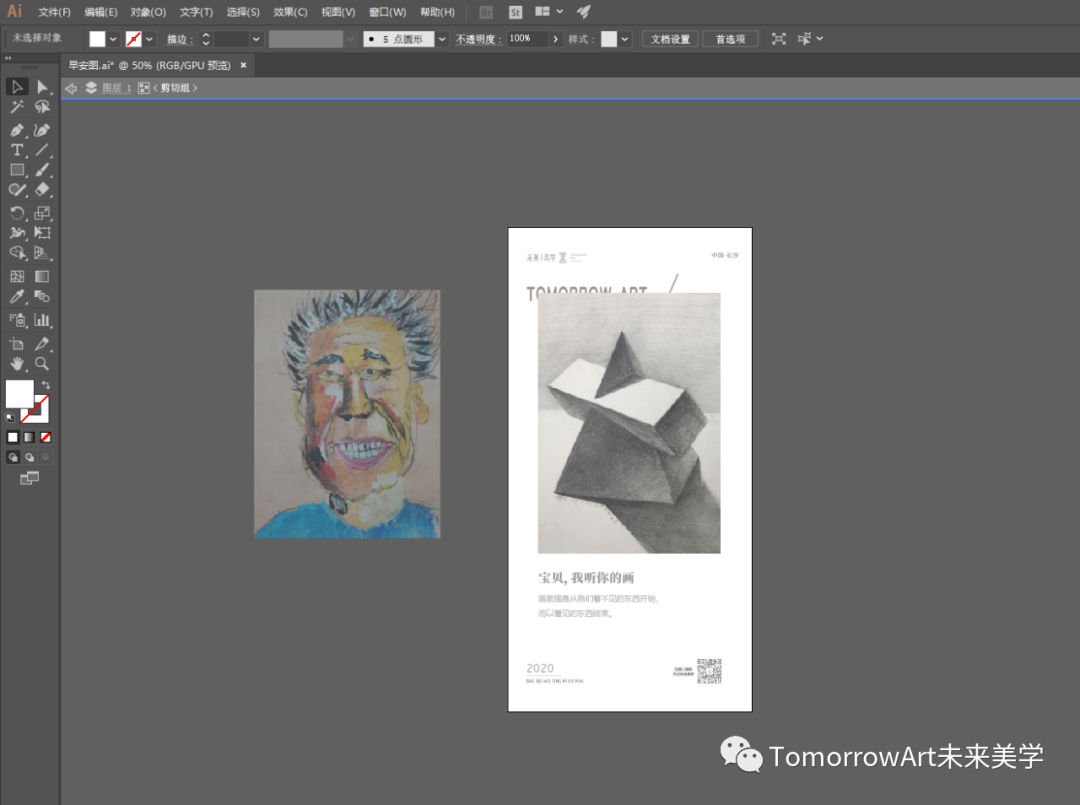Select the Pen tool

17,130
